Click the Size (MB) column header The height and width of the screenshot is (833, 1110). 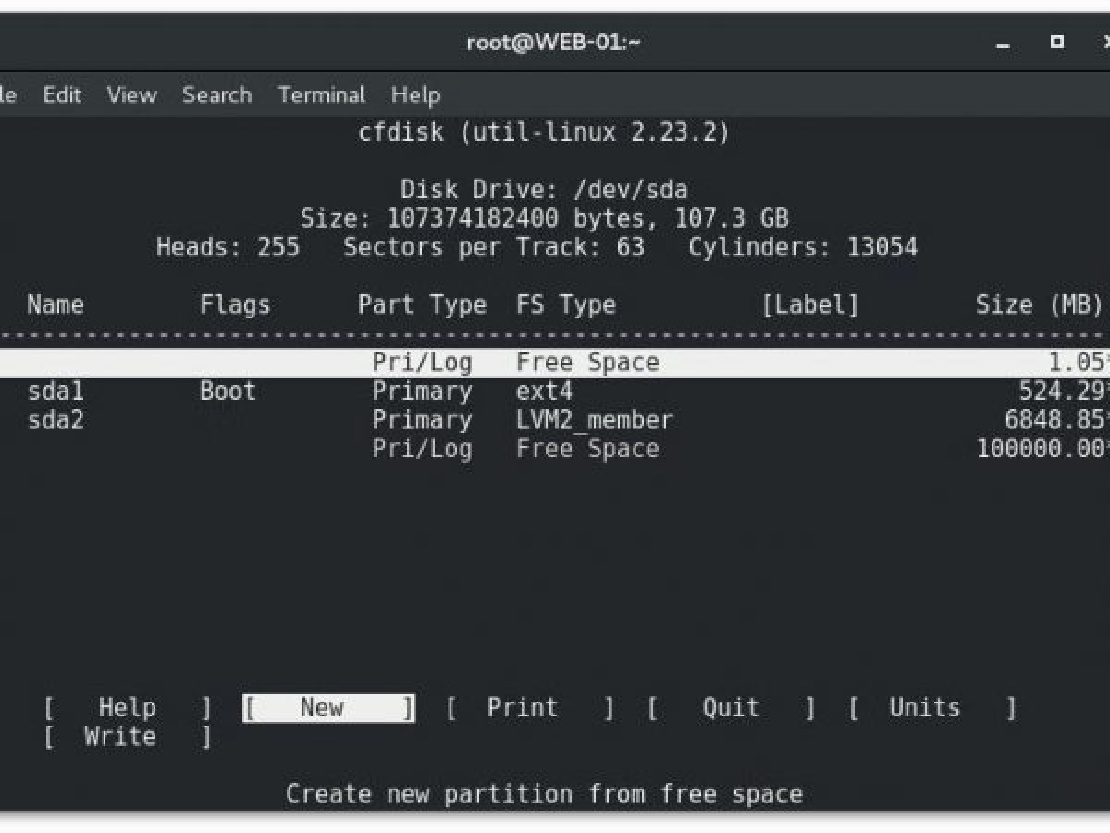pyautogui.click(x=1039, y=305)
